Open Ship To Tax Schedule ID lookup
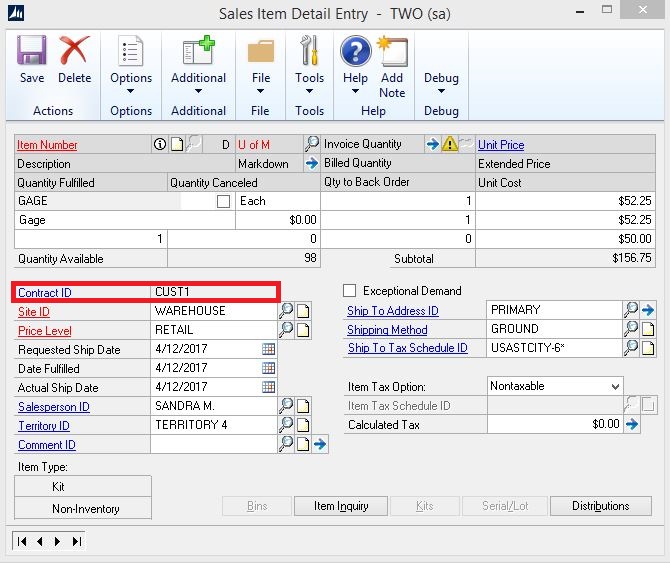 click(631, 347)
